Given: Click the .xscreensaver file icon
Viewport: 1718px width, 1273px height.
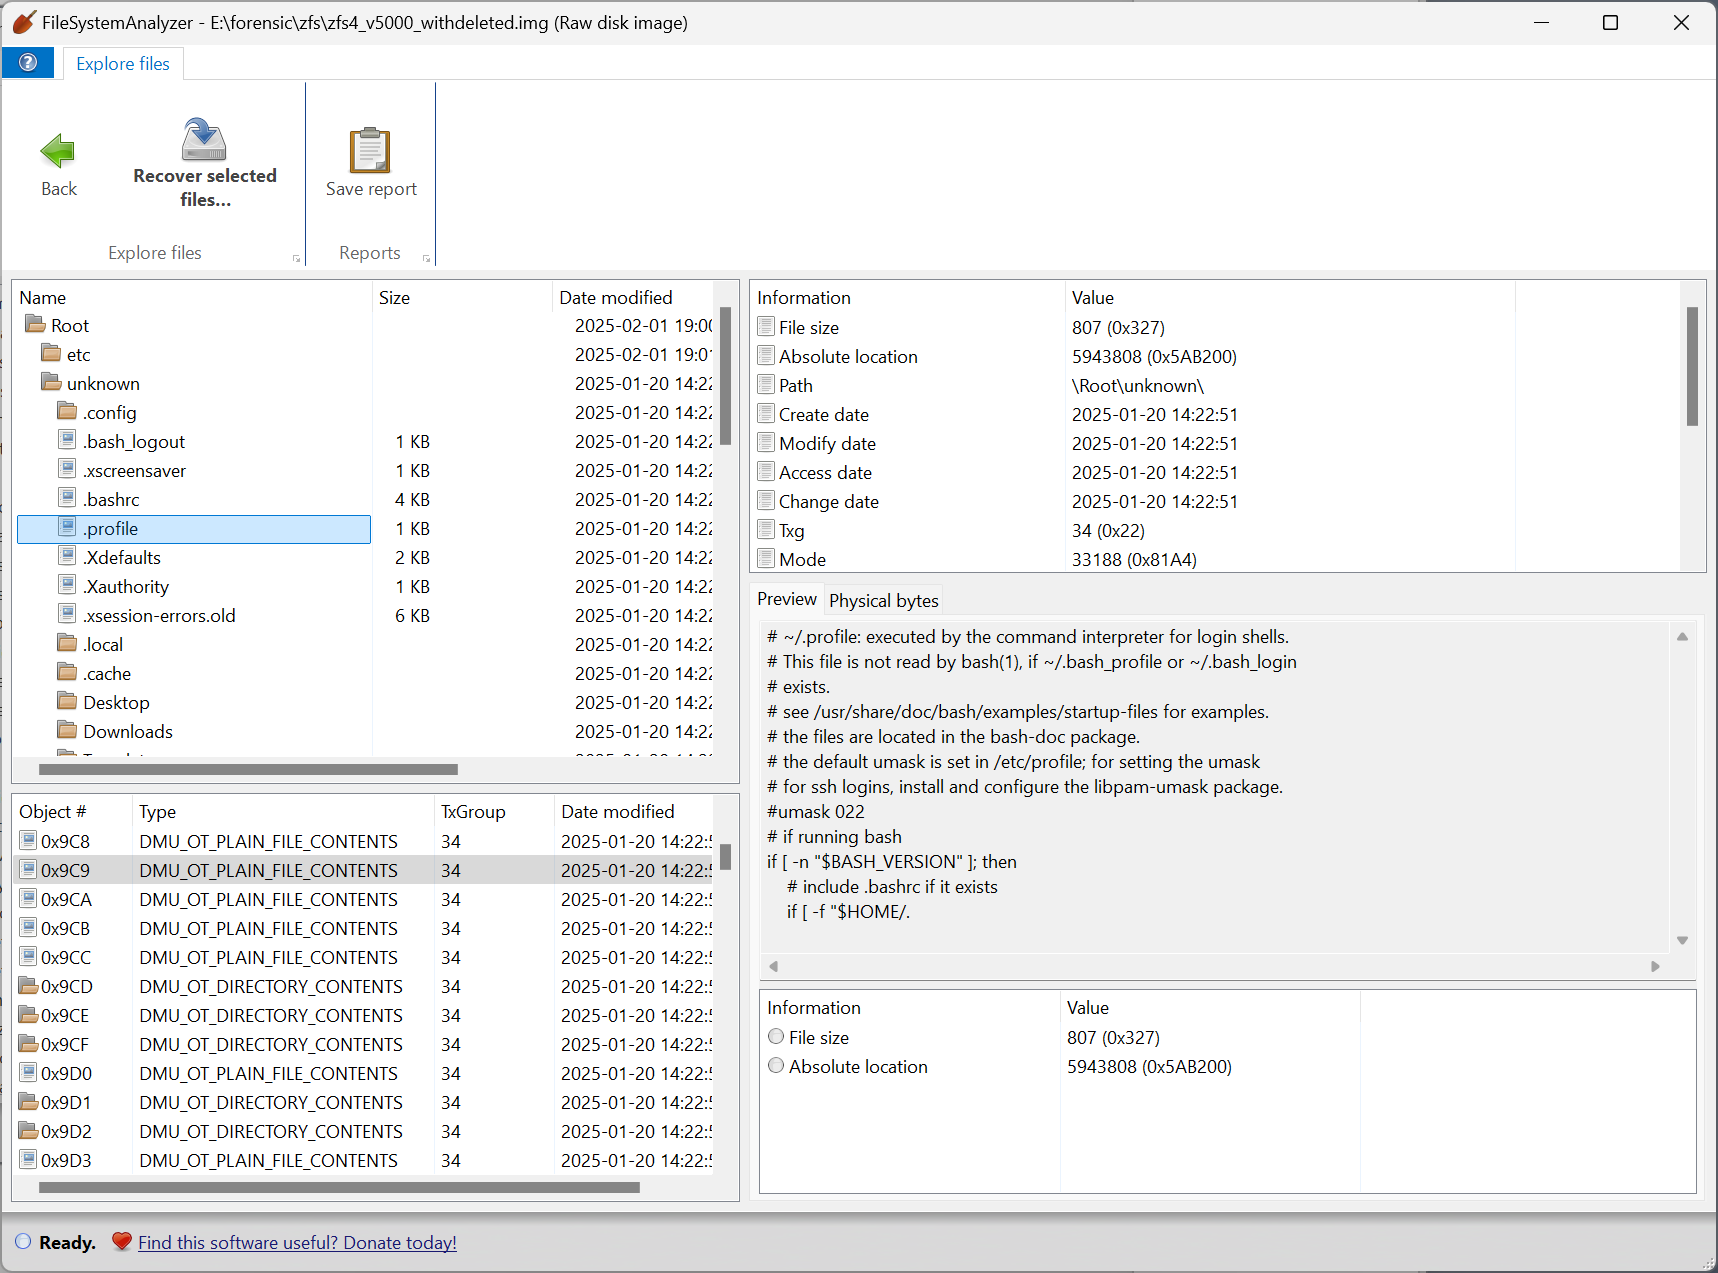Looking at the screenshot, I should (68, 469).
